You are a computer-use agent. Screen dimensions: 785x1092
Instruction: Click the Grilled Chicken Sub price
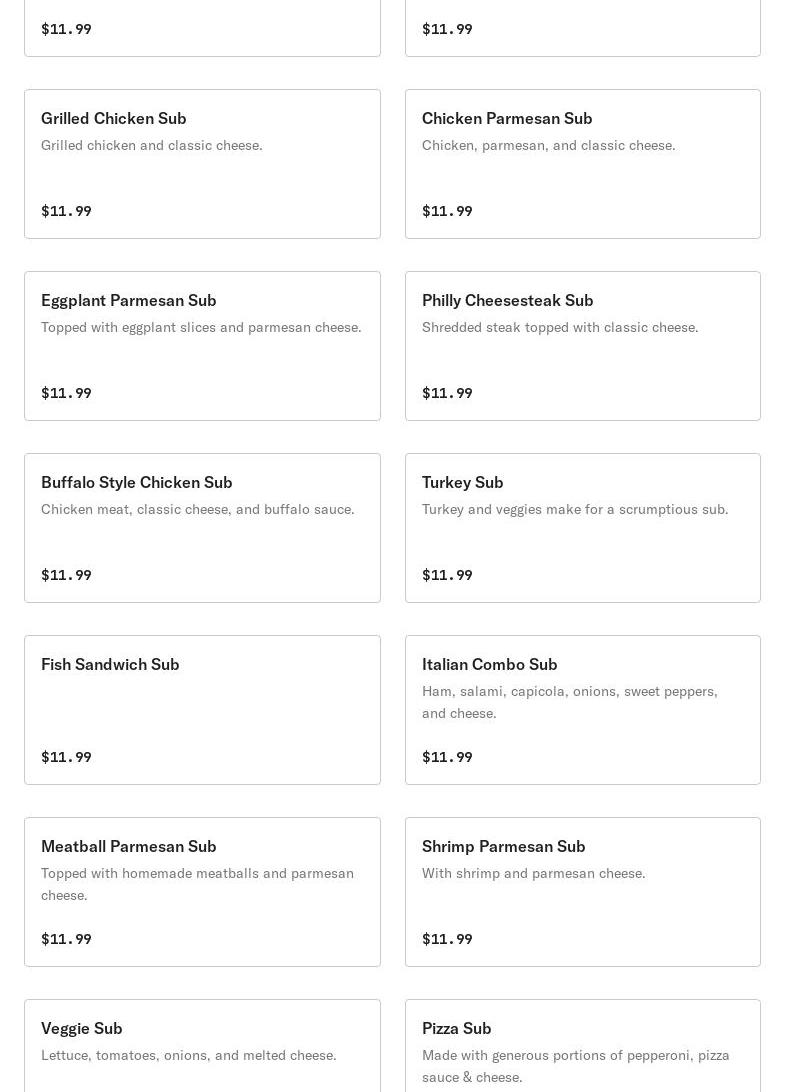66,211
